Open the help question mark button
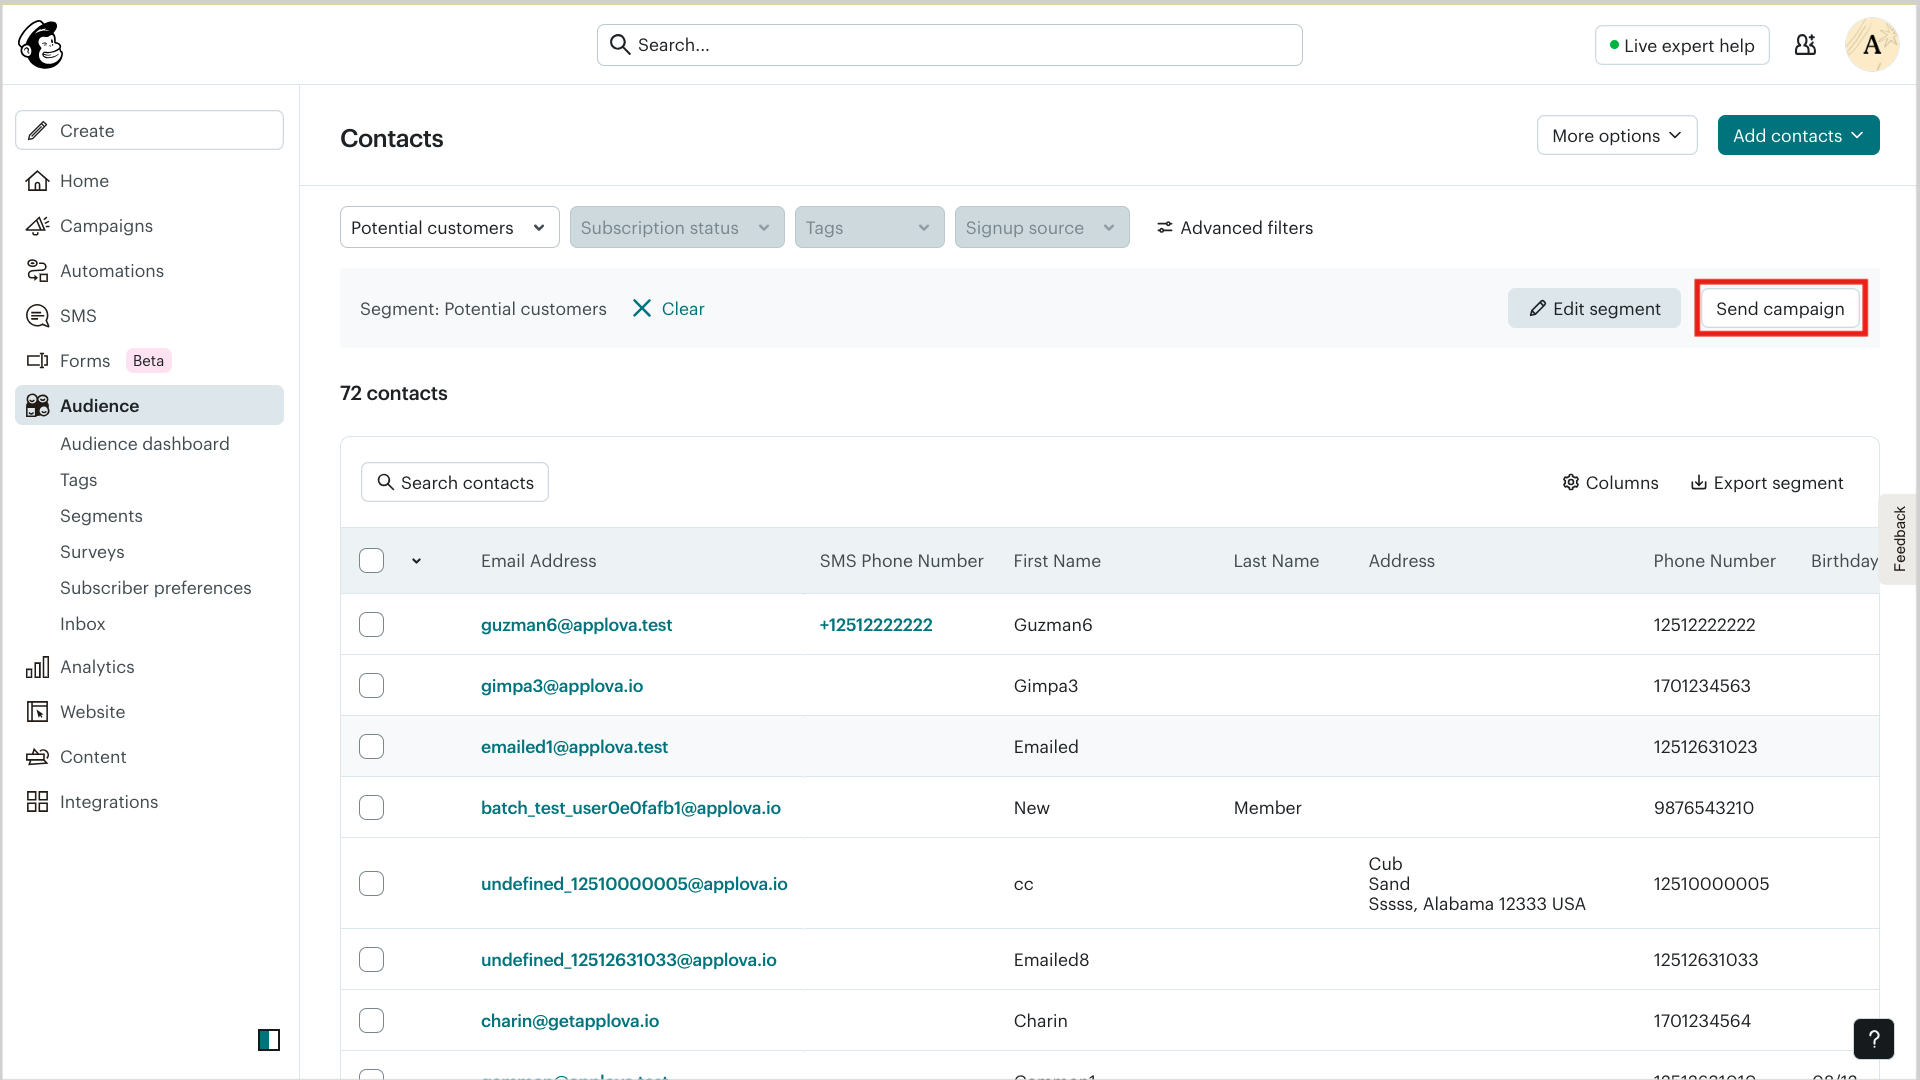The height and width of the screenshot is (1080, 1920). pos(1873,1039)
